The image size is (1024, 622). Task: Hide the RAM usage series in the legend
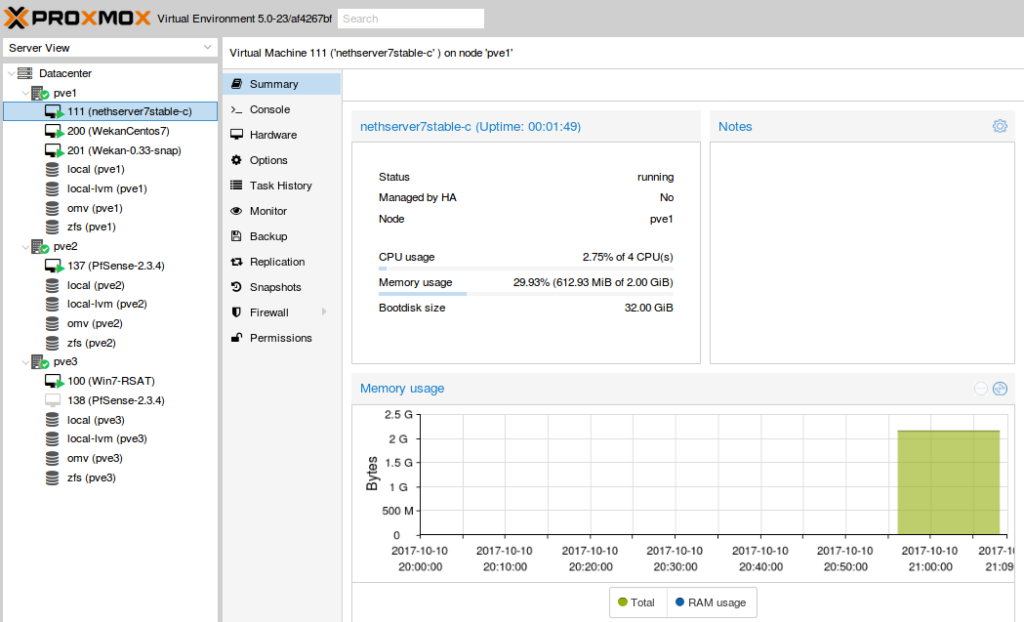712,602
